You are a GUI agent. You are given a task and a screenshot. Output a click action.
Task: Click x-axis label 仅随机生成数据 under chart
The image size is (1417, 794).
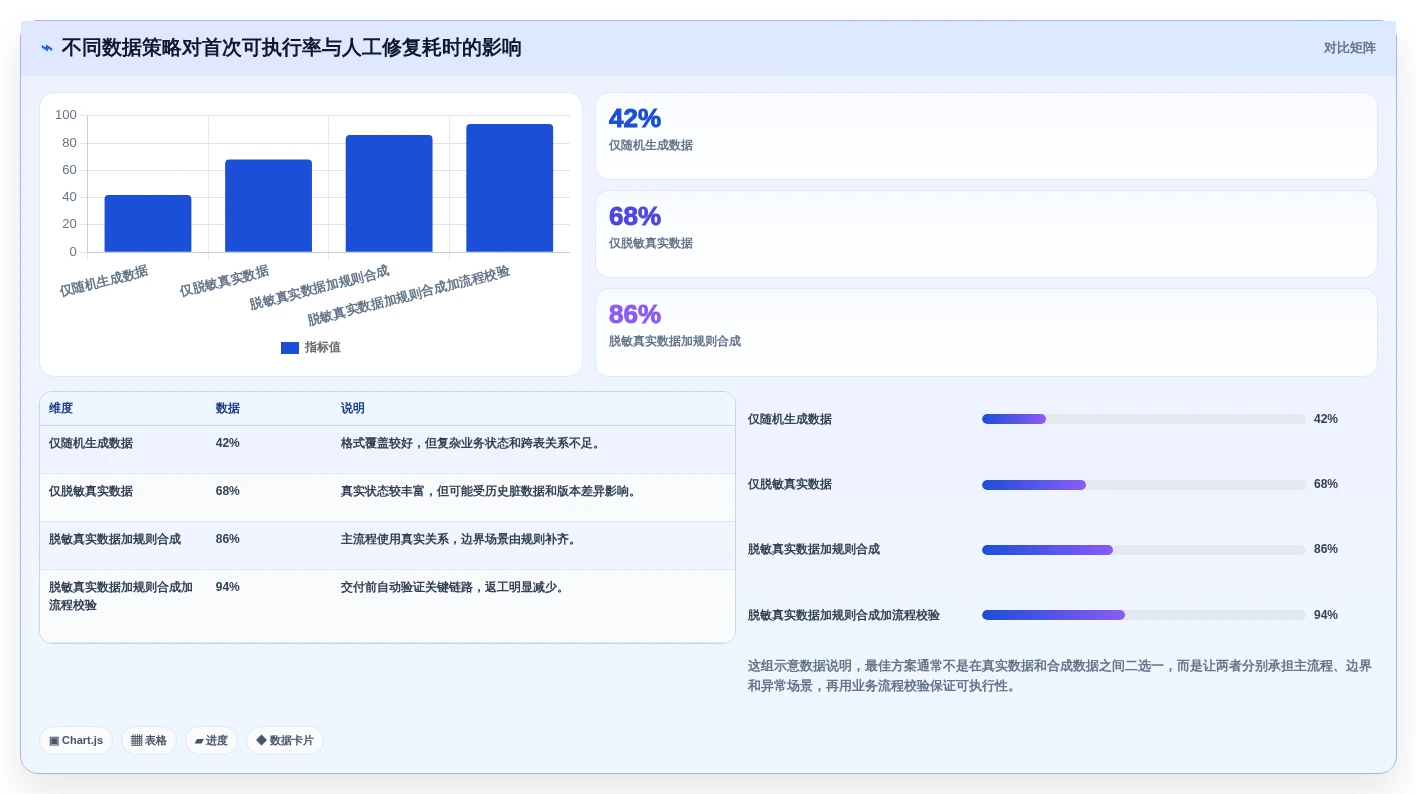click(104, 281)
